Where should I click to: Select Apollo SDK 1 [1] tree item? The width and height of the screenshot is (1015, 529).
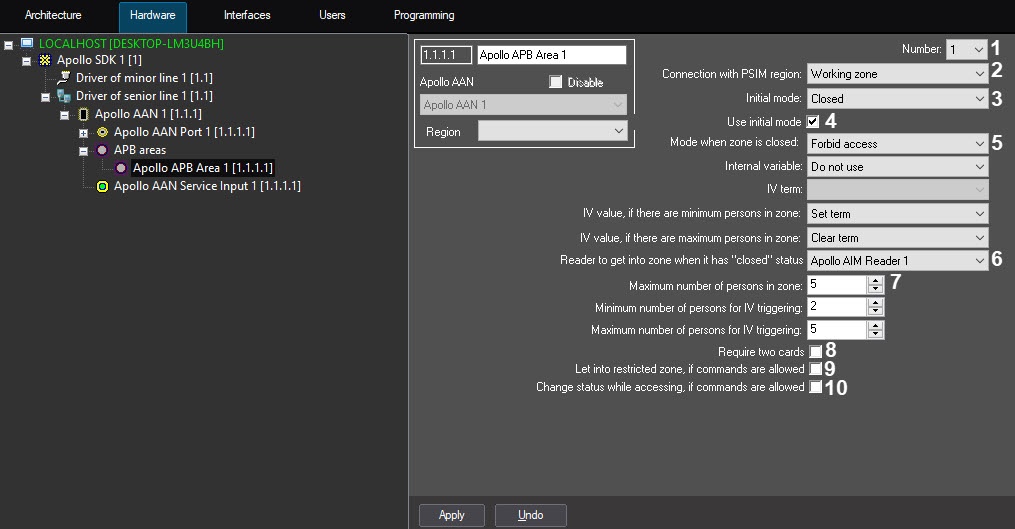coord(99,60)
